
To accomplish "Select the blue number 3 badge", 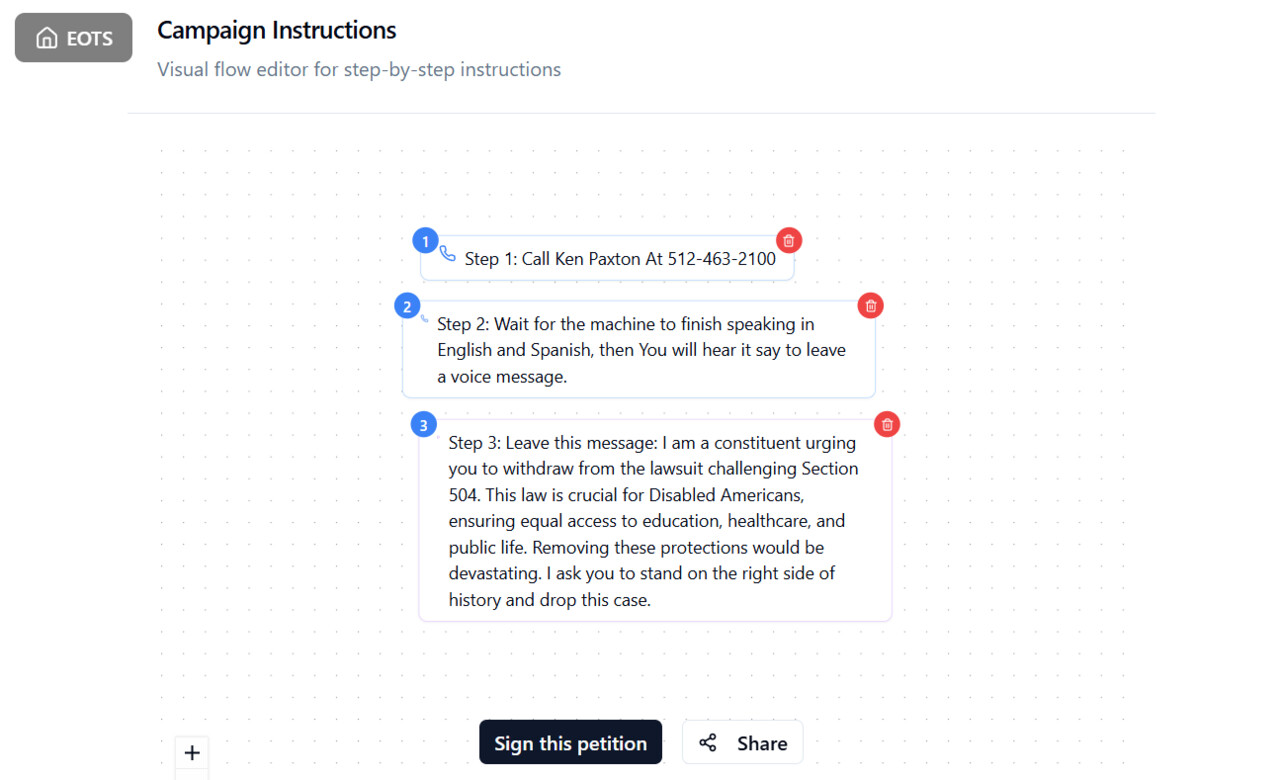I will point(424,425).
